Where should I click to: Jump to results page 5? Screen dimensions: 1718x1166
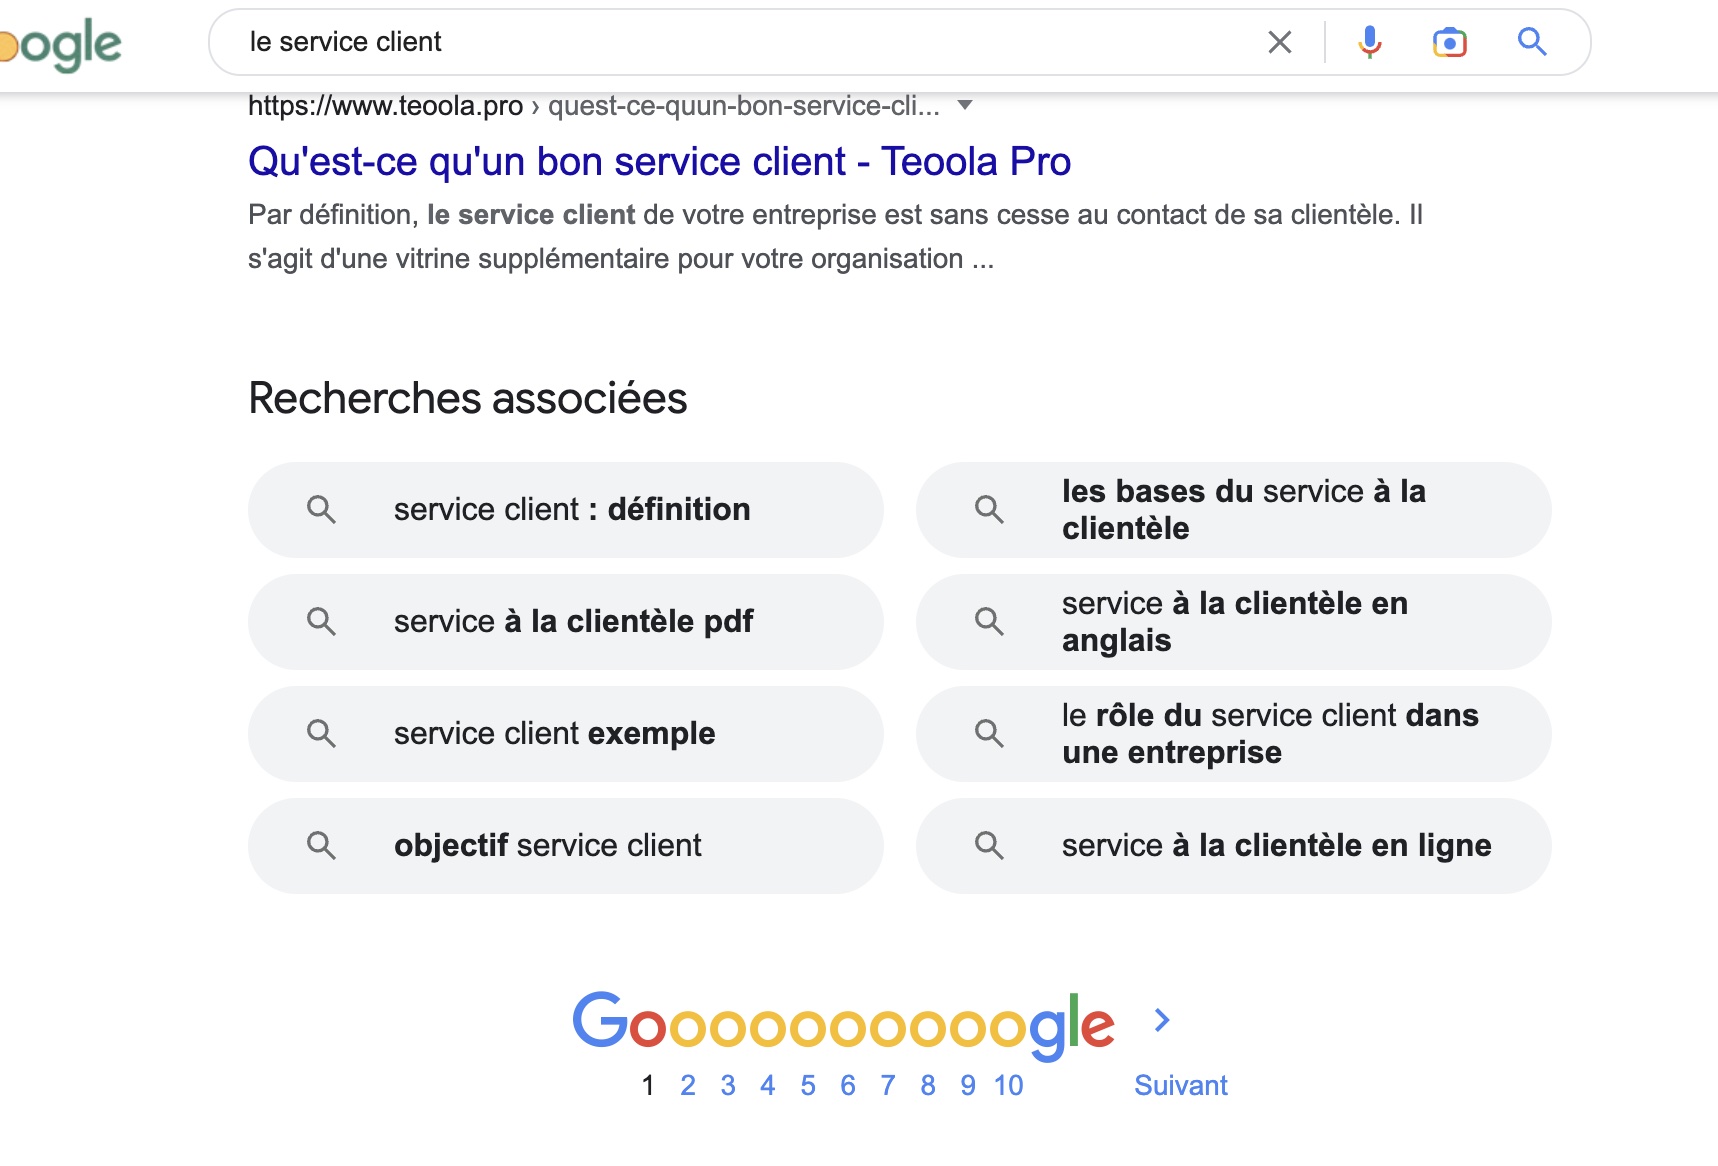click(808, 1086)
